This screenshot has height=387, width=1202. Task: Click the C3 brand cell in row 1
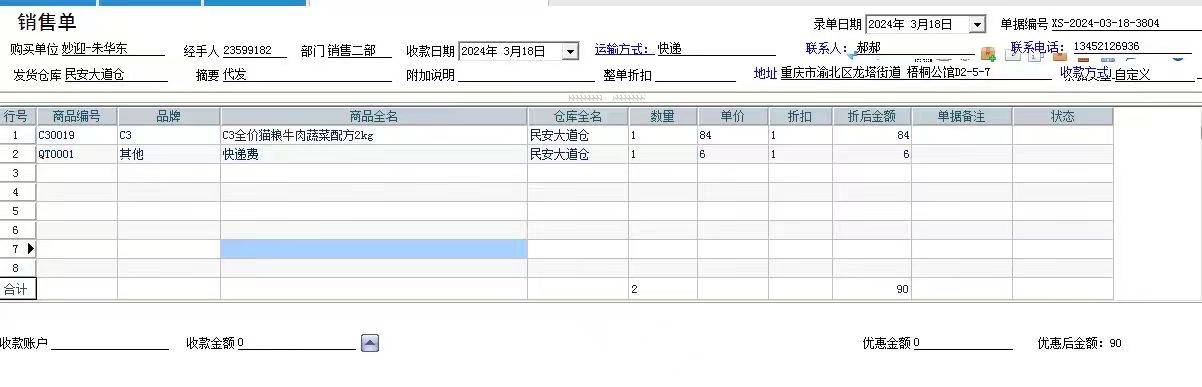pyautogui.click(x=169, y=135)
